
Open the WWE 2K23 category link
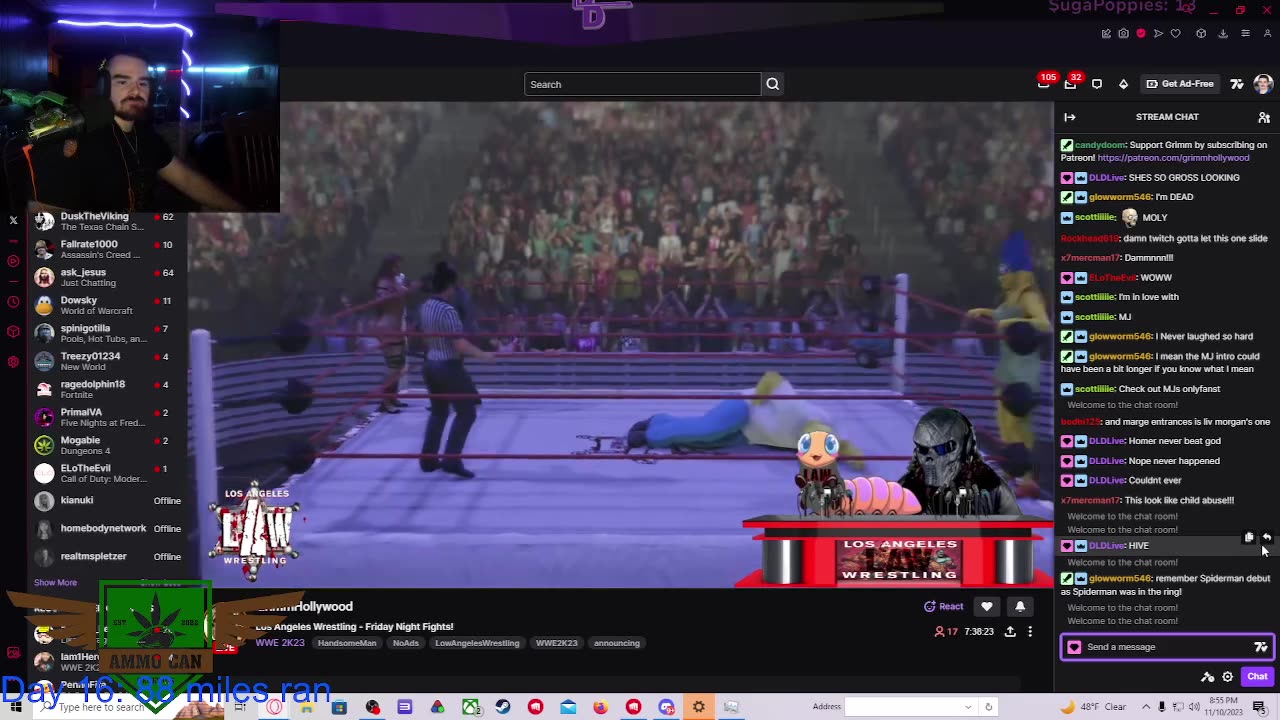point(279,643)
